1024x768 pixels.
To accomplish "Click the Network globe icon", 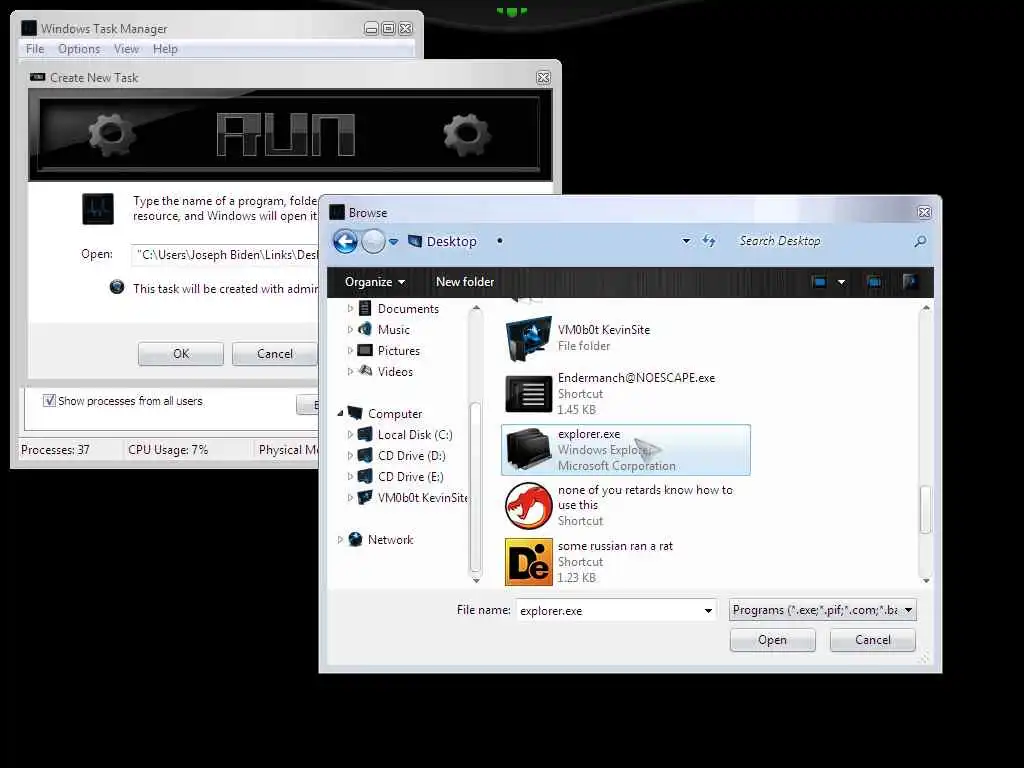I will point(355,539).
